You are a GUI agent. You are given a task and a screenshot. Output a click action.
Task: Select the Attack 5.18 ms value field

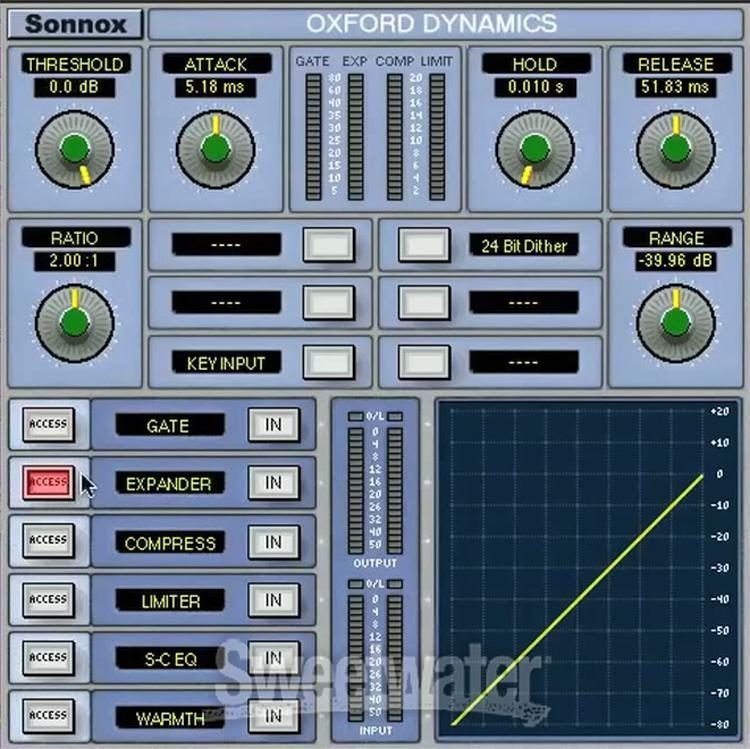215,88
